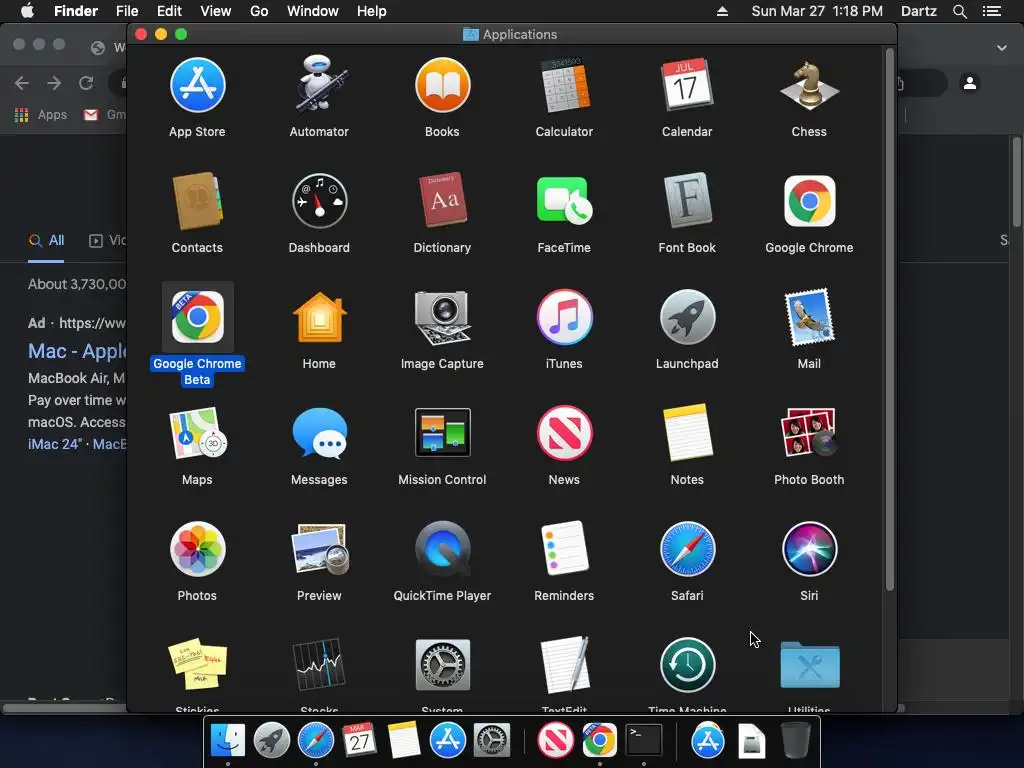The width and height of the screenshot is (1024, 768).
Task: Select the Dashboard gauge icon
Action: [319, 201]
